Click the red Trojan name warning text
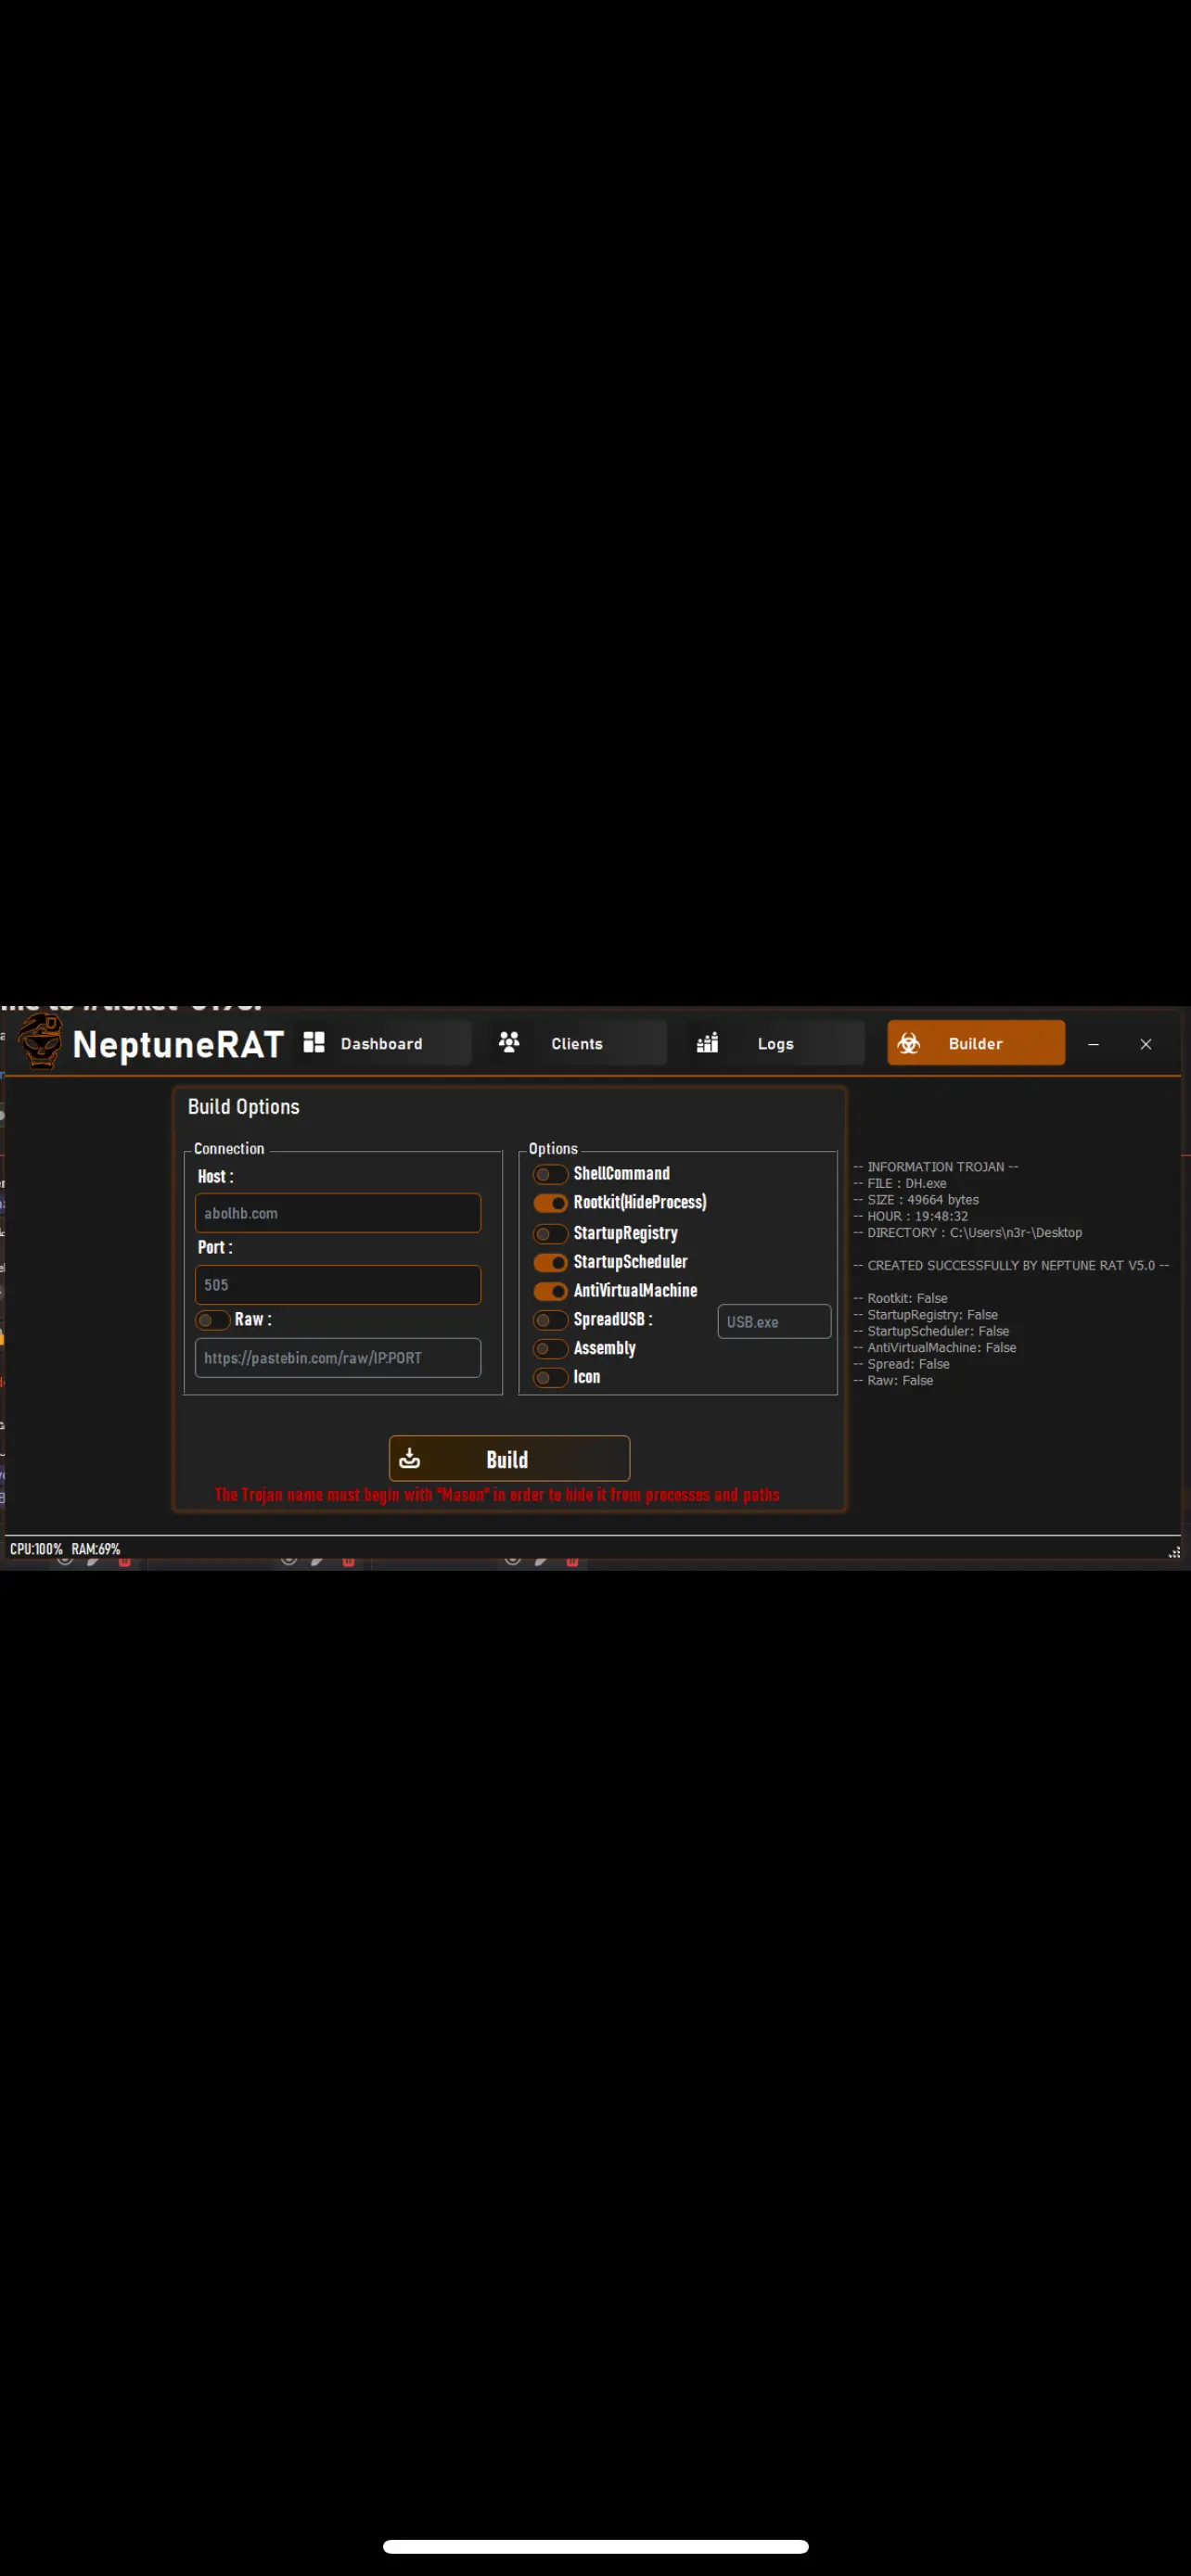The image size is (1191, 2576). tap(497, 1495)
